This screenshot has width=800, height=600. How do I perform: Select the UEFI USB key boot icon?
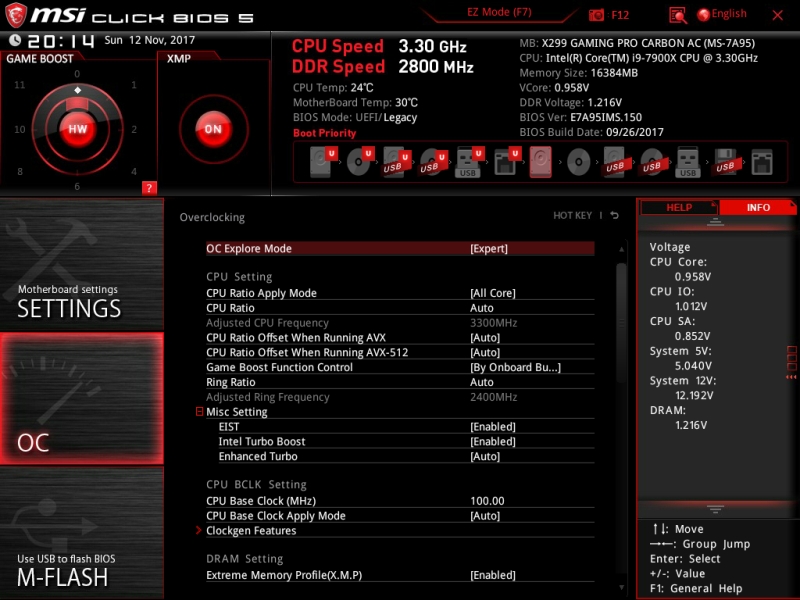pos(469,162)
